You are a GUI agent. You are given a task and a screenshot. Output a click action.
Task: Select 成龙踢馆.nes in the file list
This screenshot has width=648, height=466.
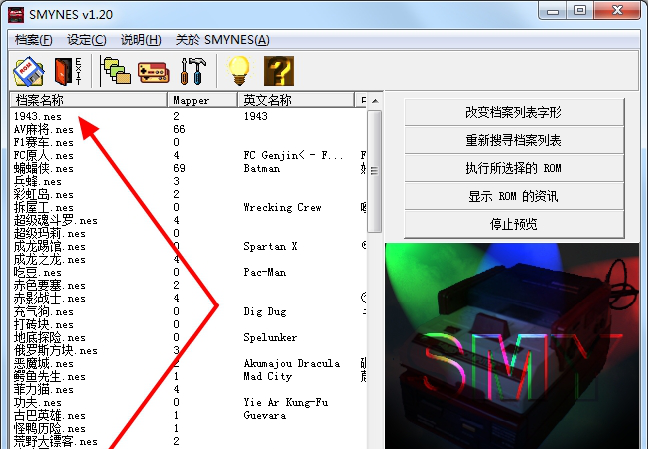pyautogui.click(x=50, y=247)
